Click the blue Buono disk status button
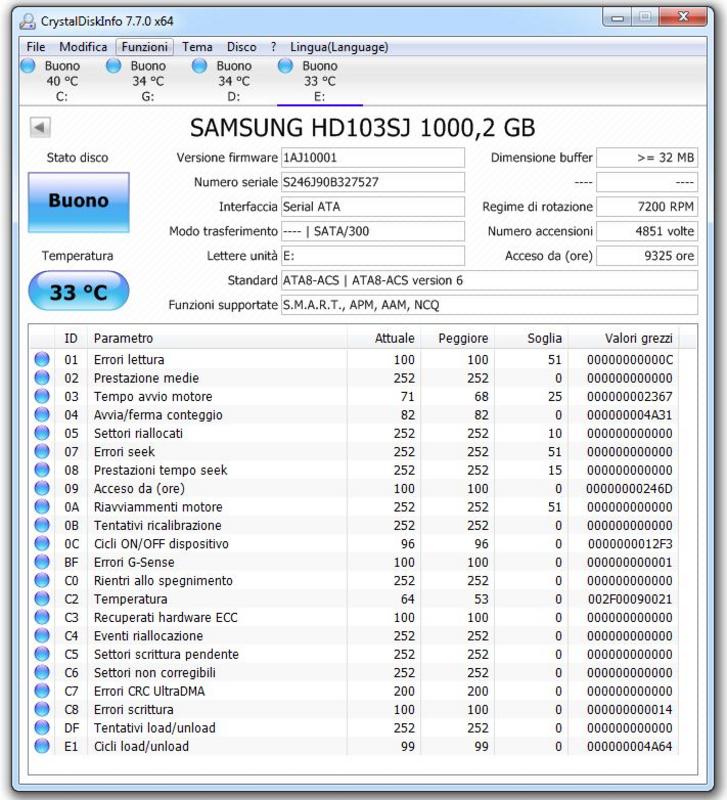 click(79, 202)
